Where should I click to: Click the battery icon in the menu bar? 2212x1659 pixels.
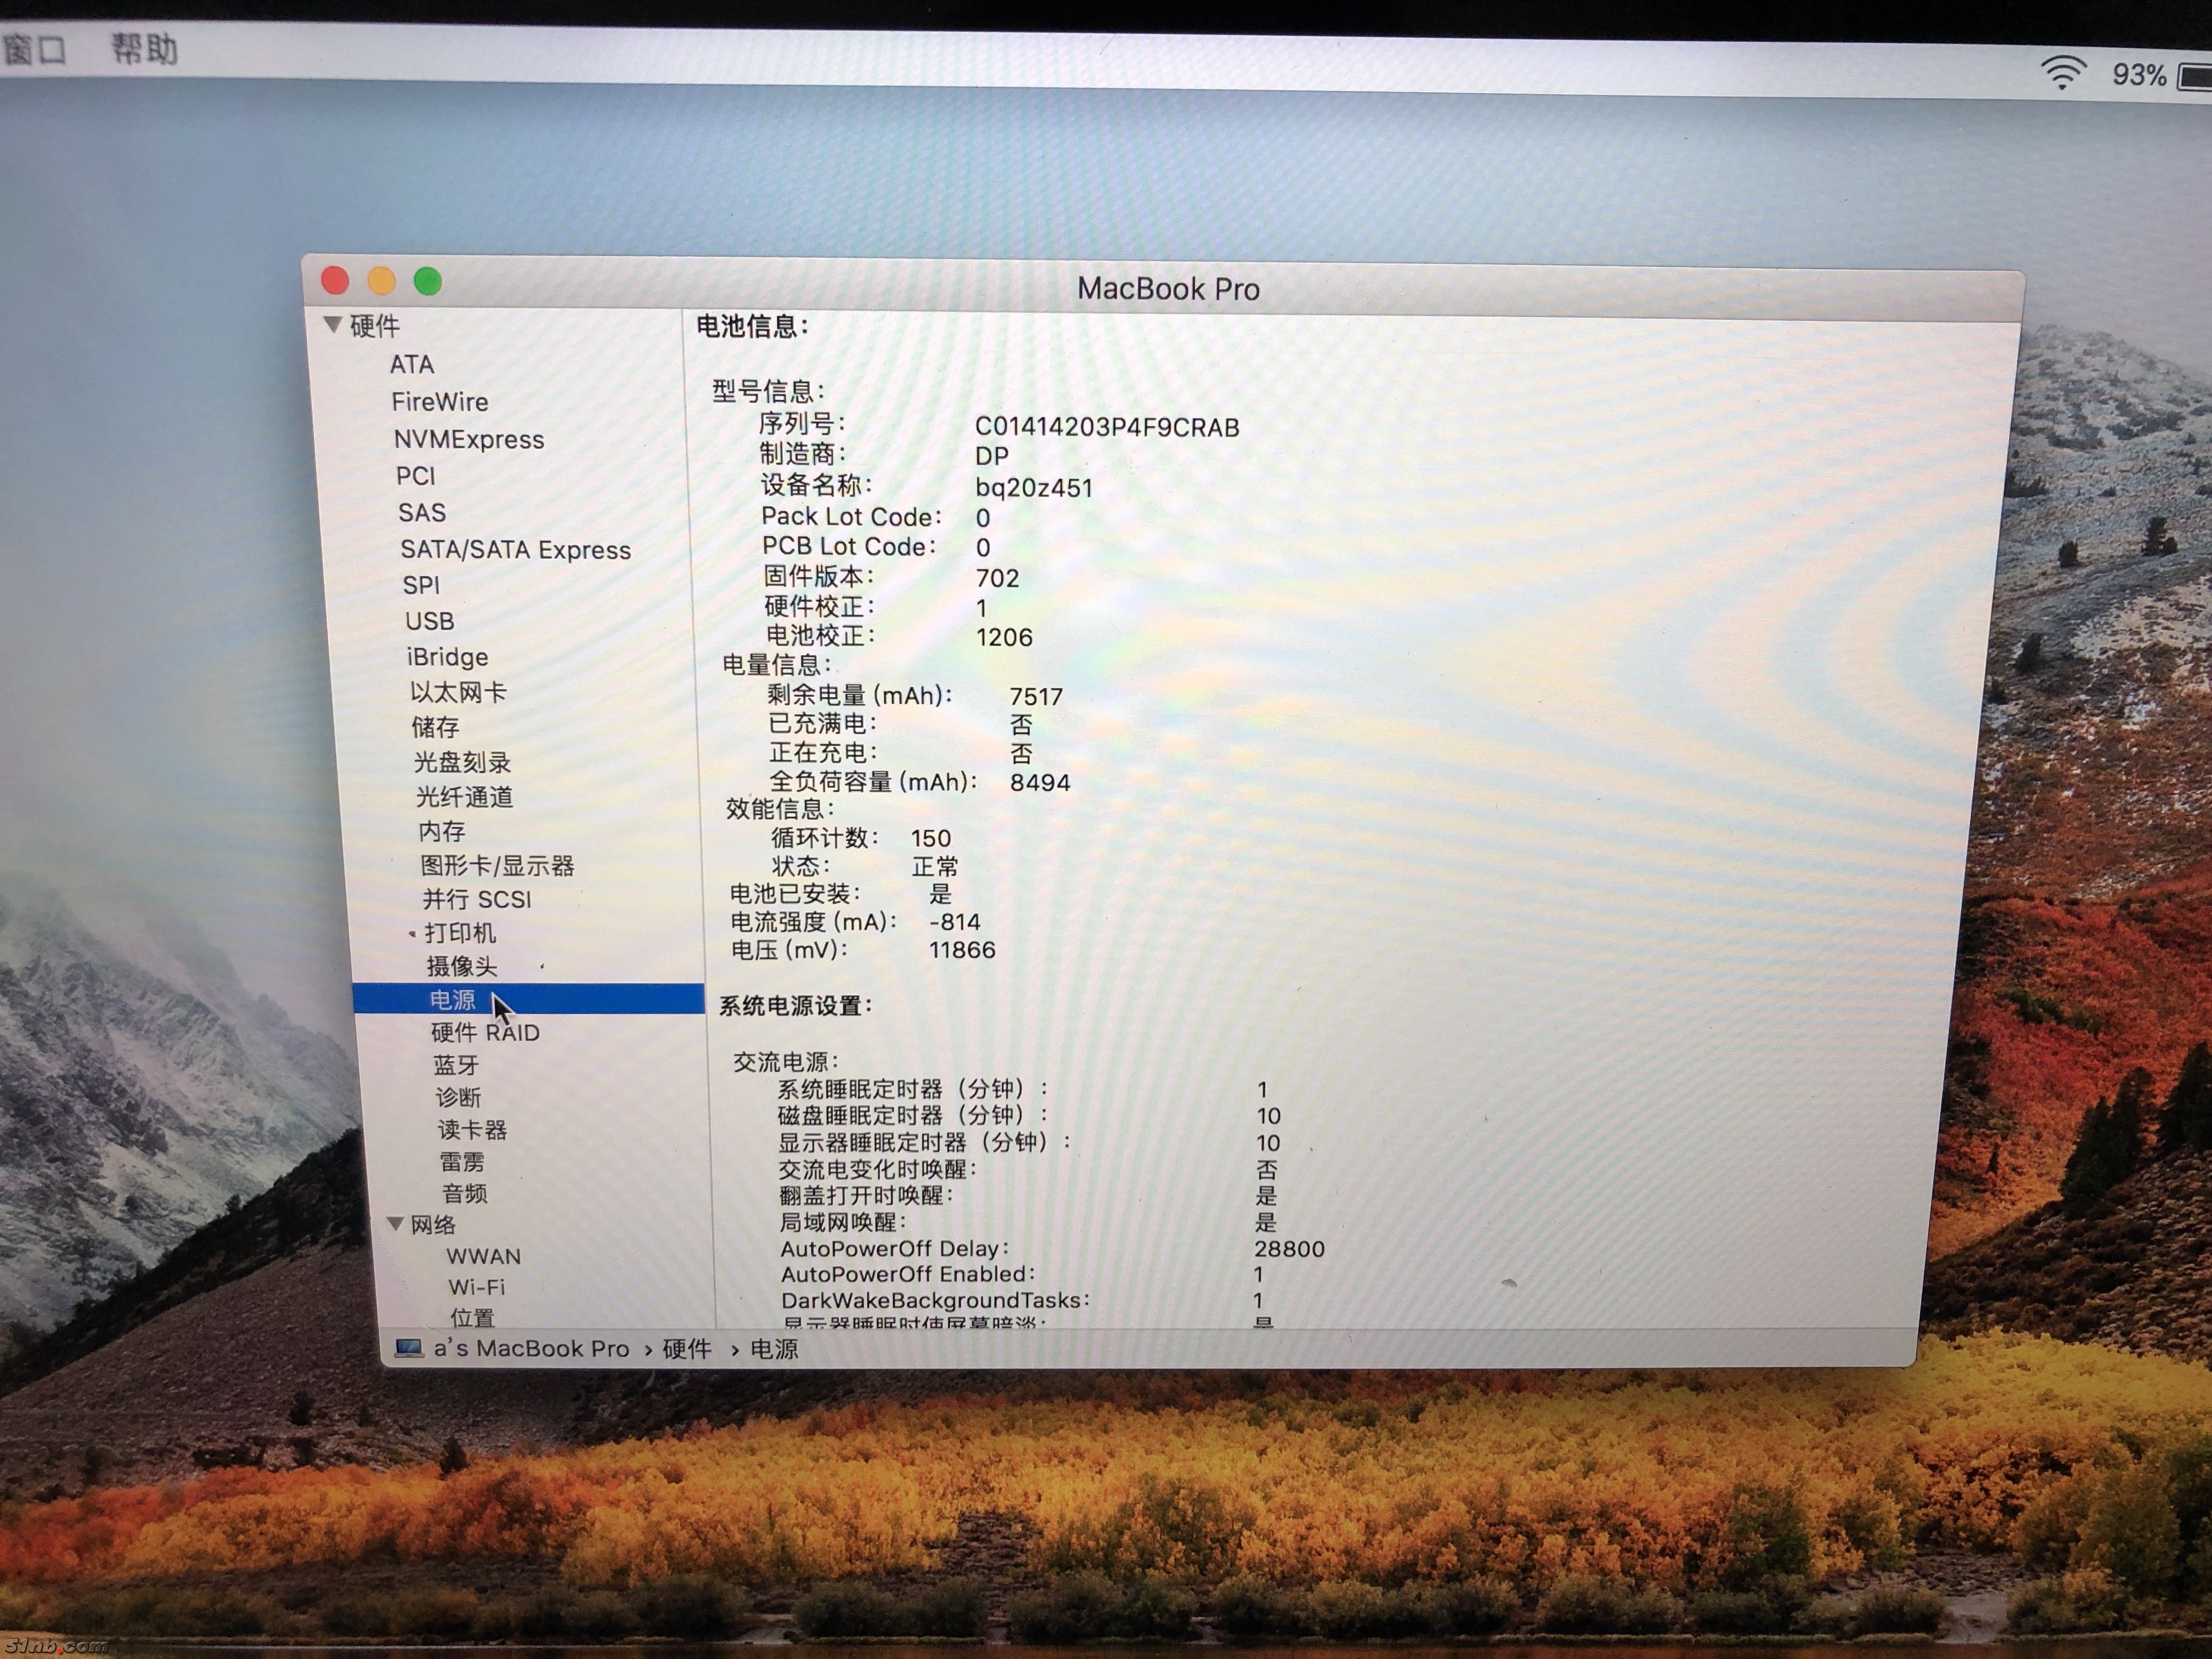click(2195, 76)
